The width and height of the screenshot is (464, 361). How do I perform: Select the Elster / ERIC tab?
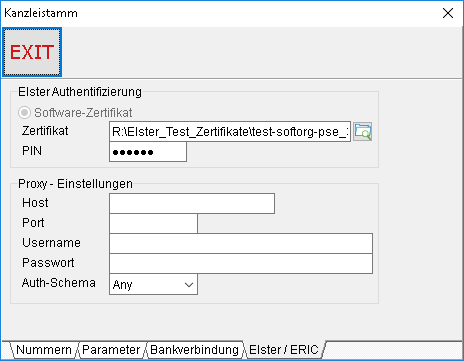pos(284,350)
